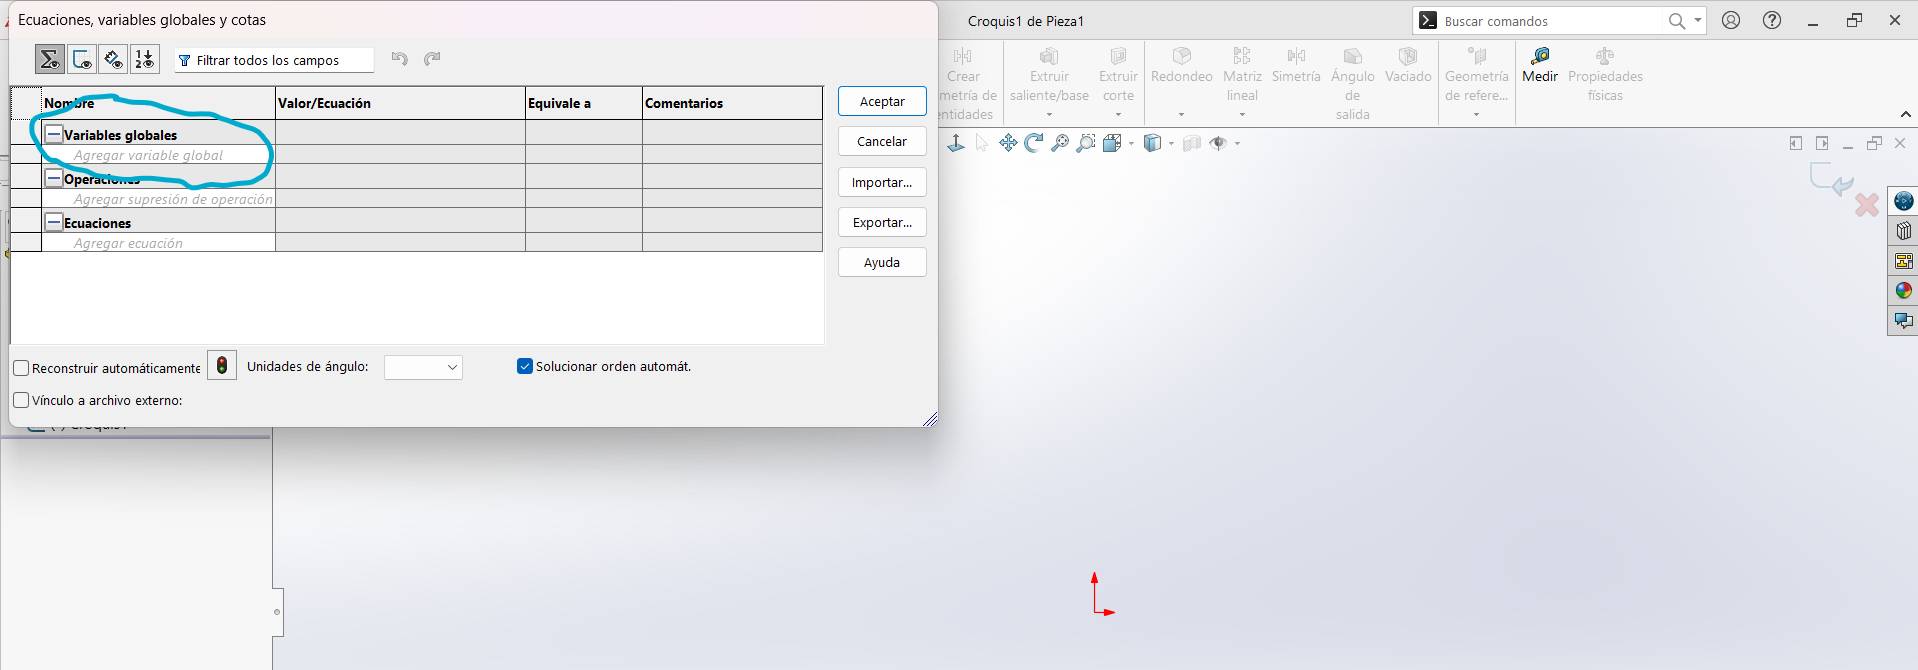Click the Simetría mirror tool
1918x670 pixels.
click(1296, 66)
